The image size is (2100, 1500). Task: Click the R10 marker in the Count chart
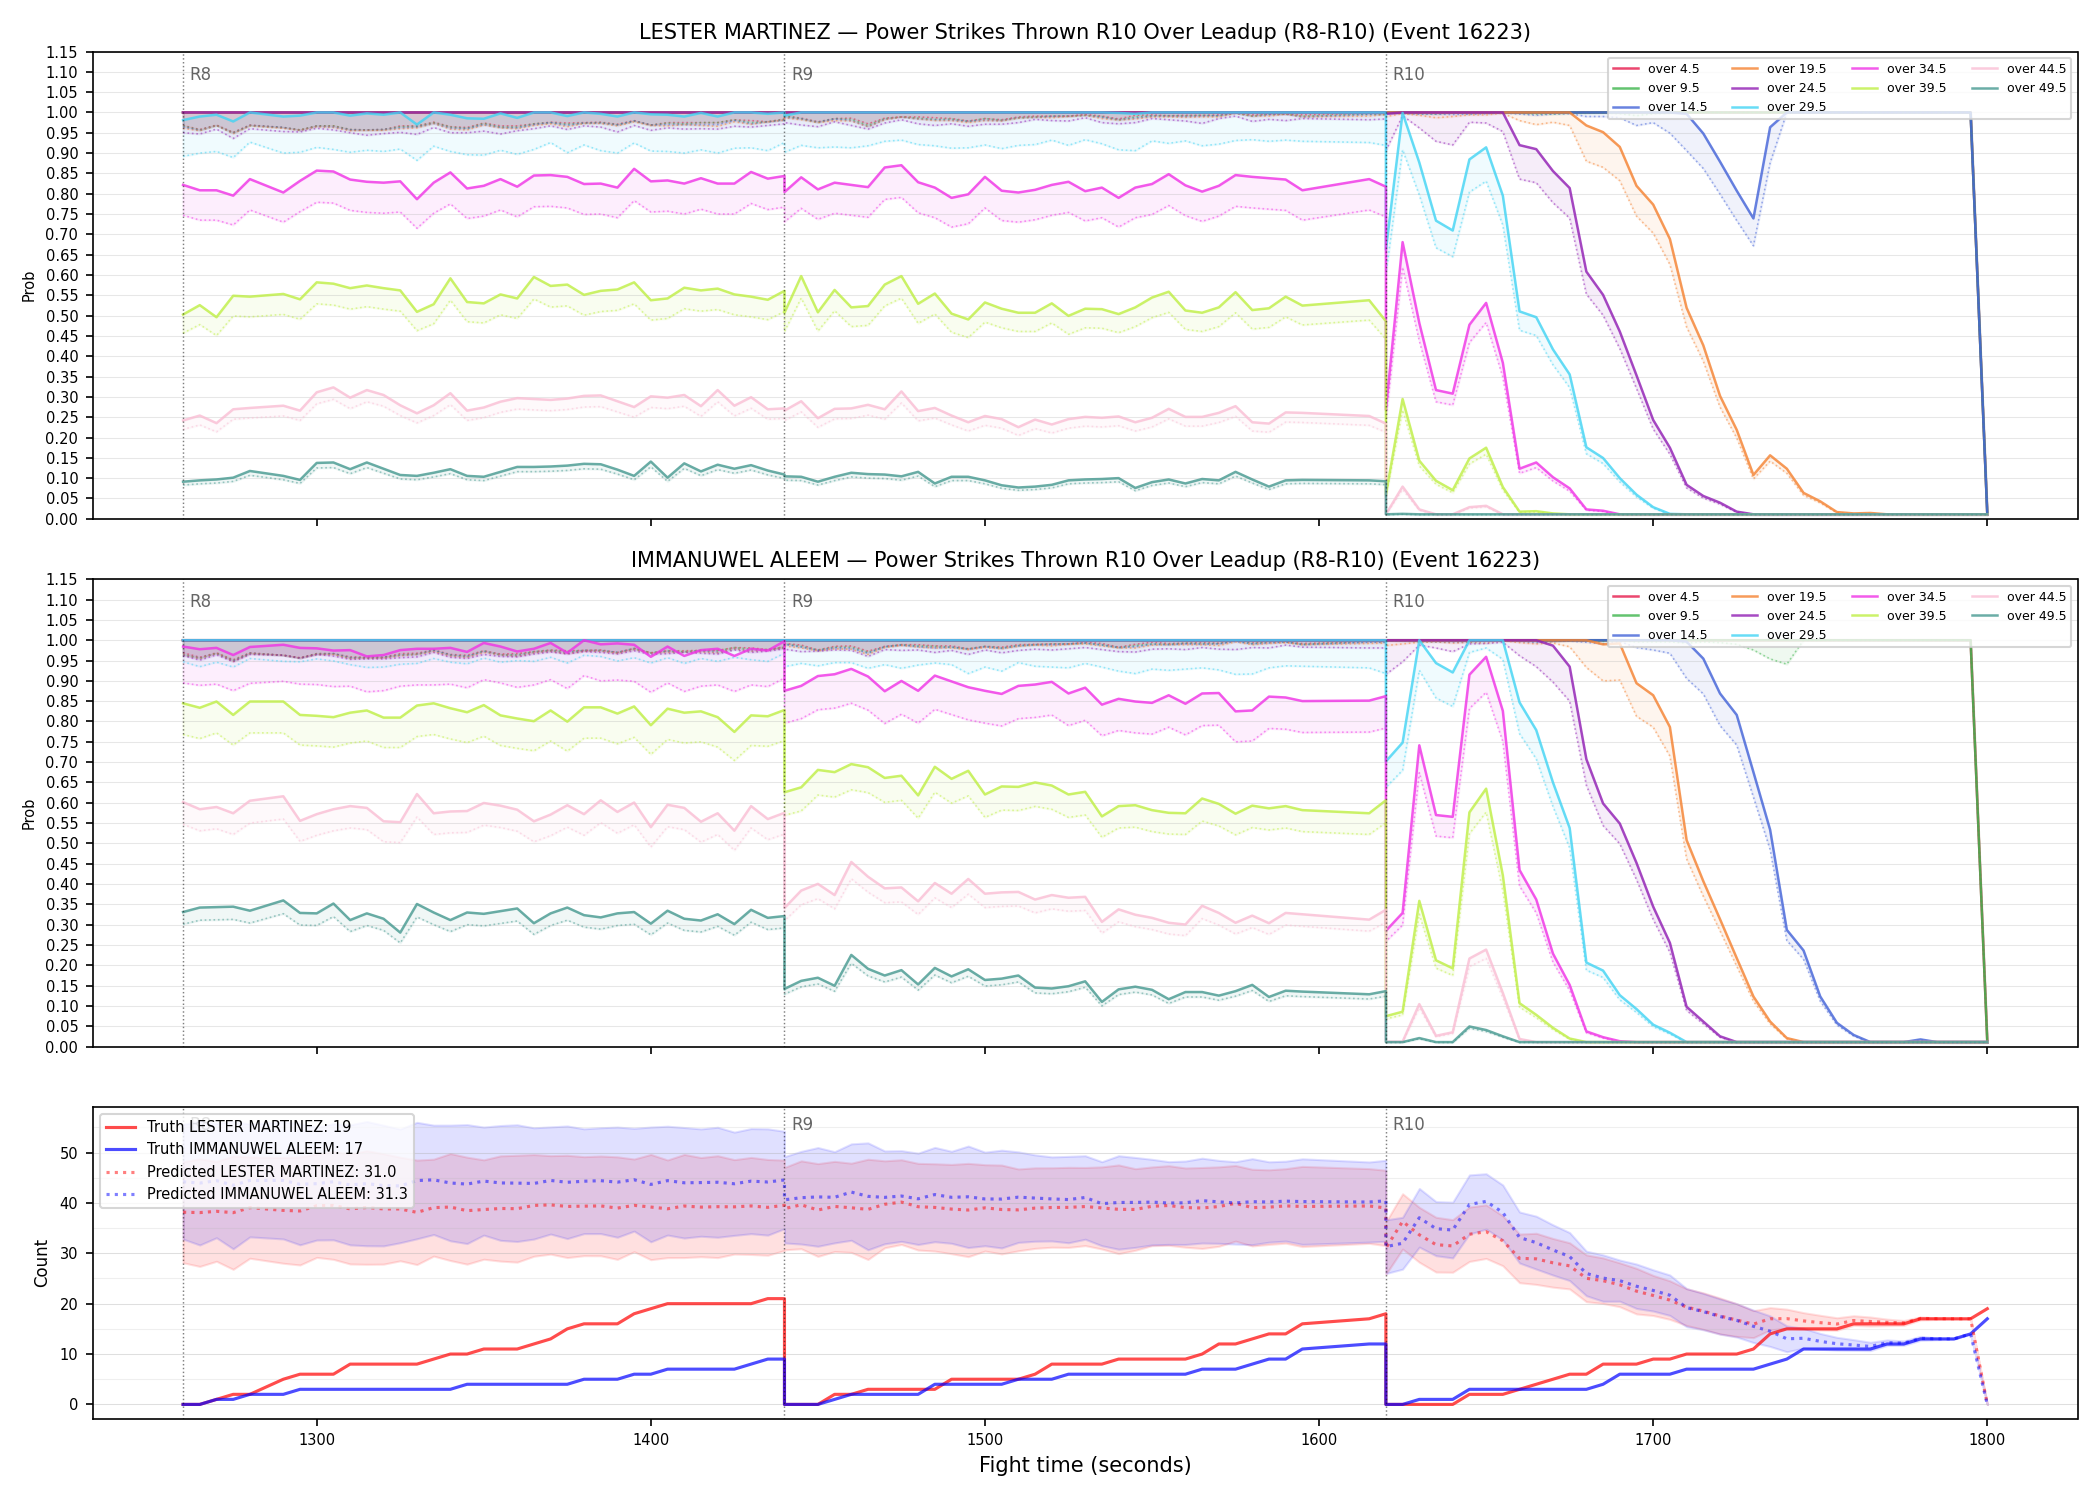point(1408,1124)
